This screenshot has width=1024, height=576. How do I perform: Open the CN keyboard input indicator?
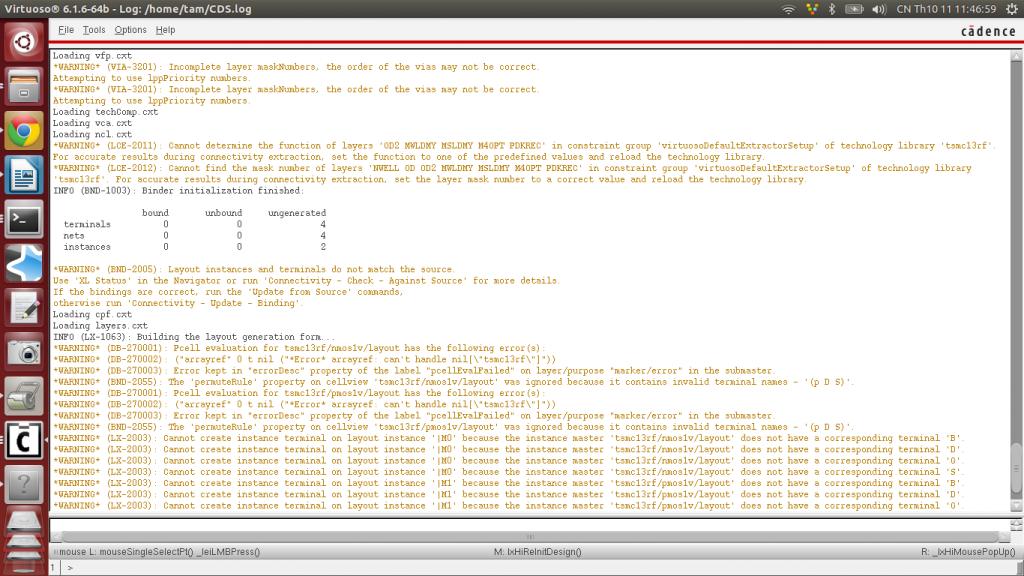pos(903,9)
